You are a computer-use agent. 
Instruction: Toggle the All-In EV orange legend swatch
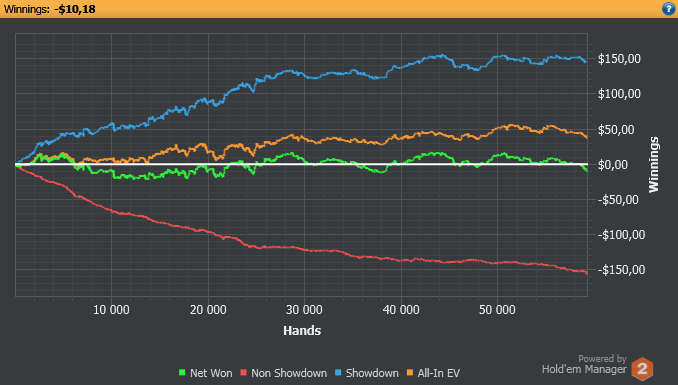pos(410,372)
